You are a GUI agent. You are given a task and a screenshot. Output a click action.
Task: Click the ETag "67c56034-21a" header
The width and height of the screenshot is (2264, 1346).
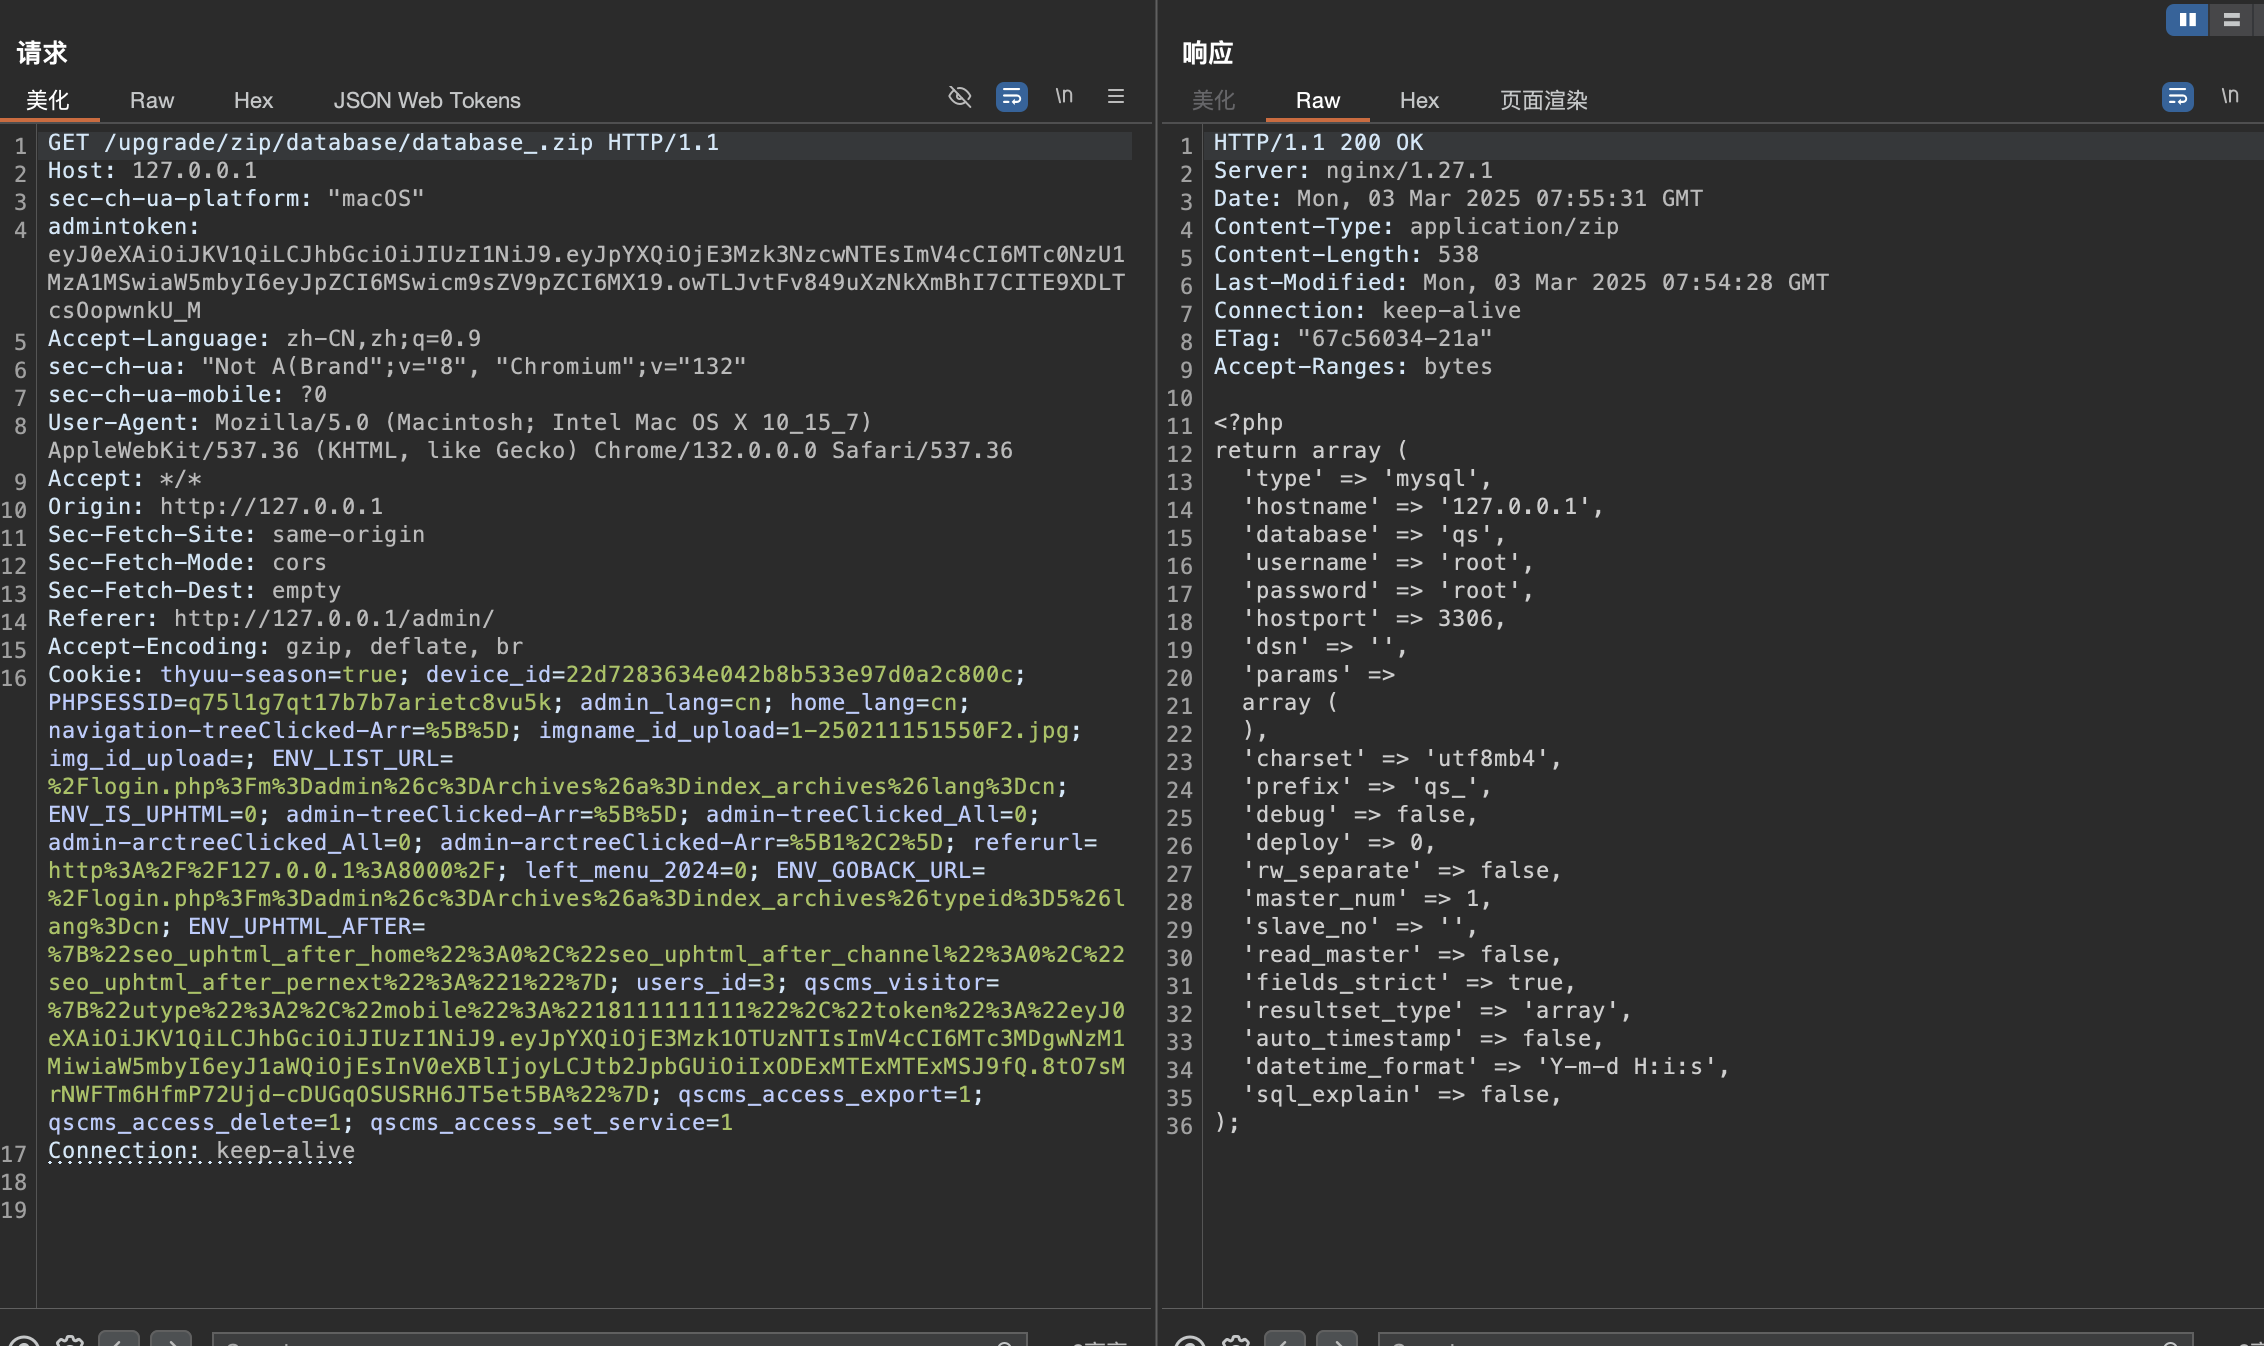pyautogui.click(x=1353, y=339)
